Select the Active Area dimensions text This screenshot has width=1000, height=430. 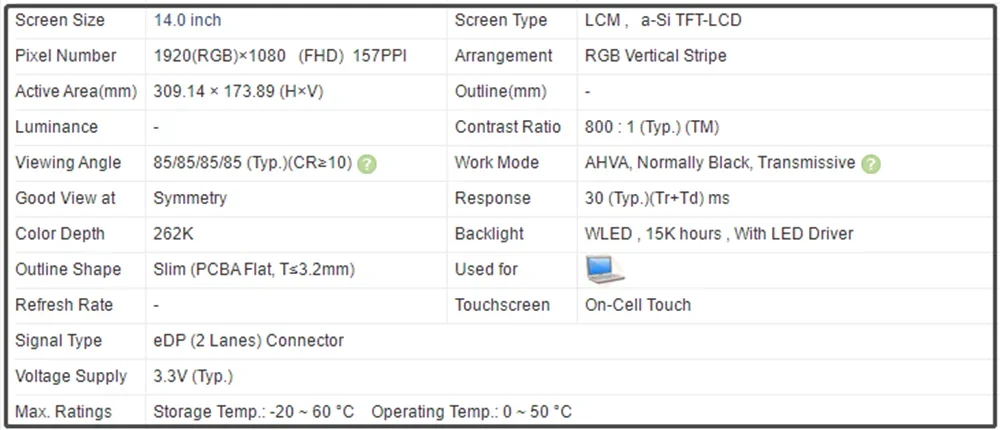(238, 92)
